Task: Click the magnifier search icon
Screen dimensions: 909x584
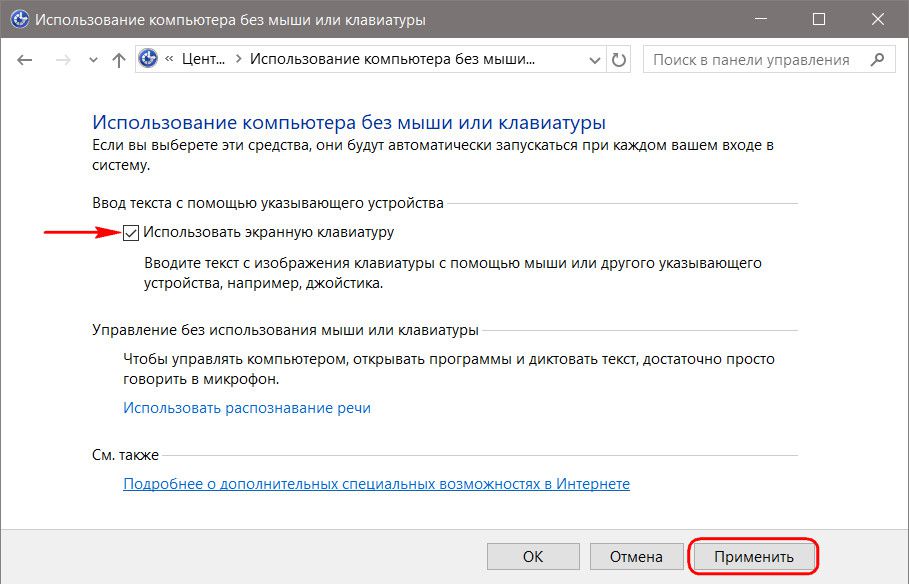Action: (x=878, y=59)
